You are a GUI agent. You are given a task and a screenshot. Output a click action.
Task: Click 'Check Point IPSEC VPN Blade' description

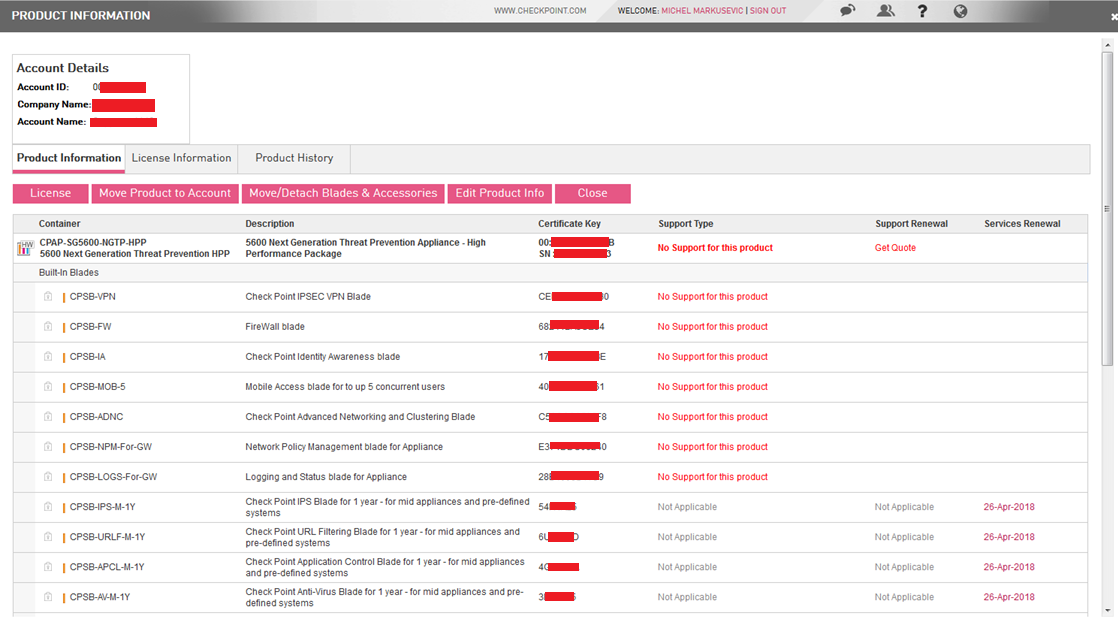308,297
